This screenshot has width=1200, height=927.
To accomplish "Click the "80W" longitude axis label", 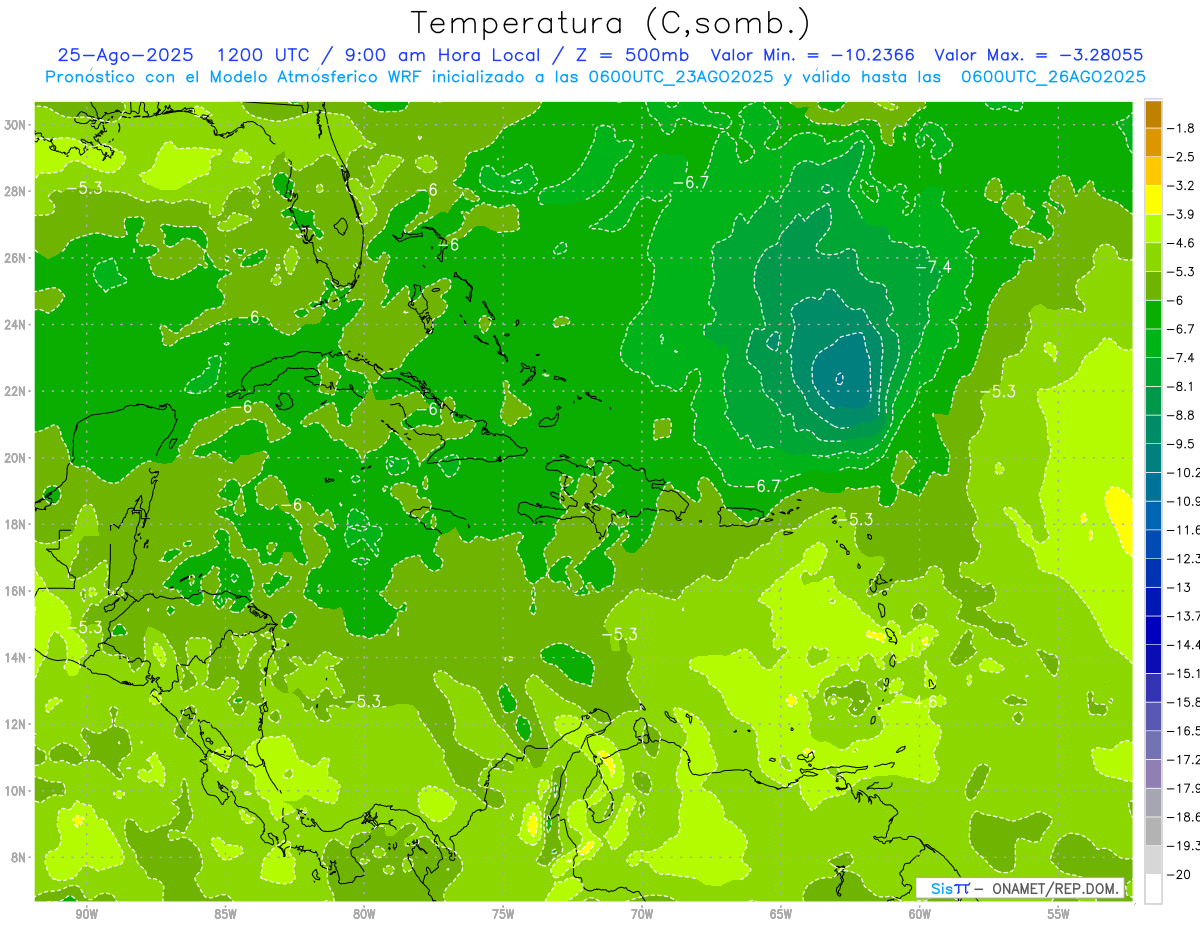I will [364, 913].
